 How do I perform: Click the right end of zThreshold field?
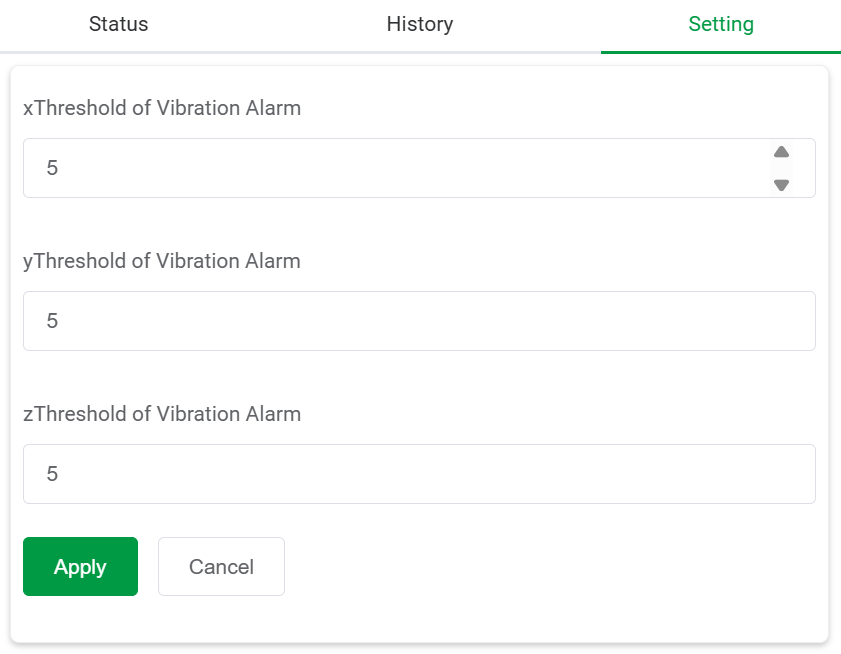(x=790, y=474)
